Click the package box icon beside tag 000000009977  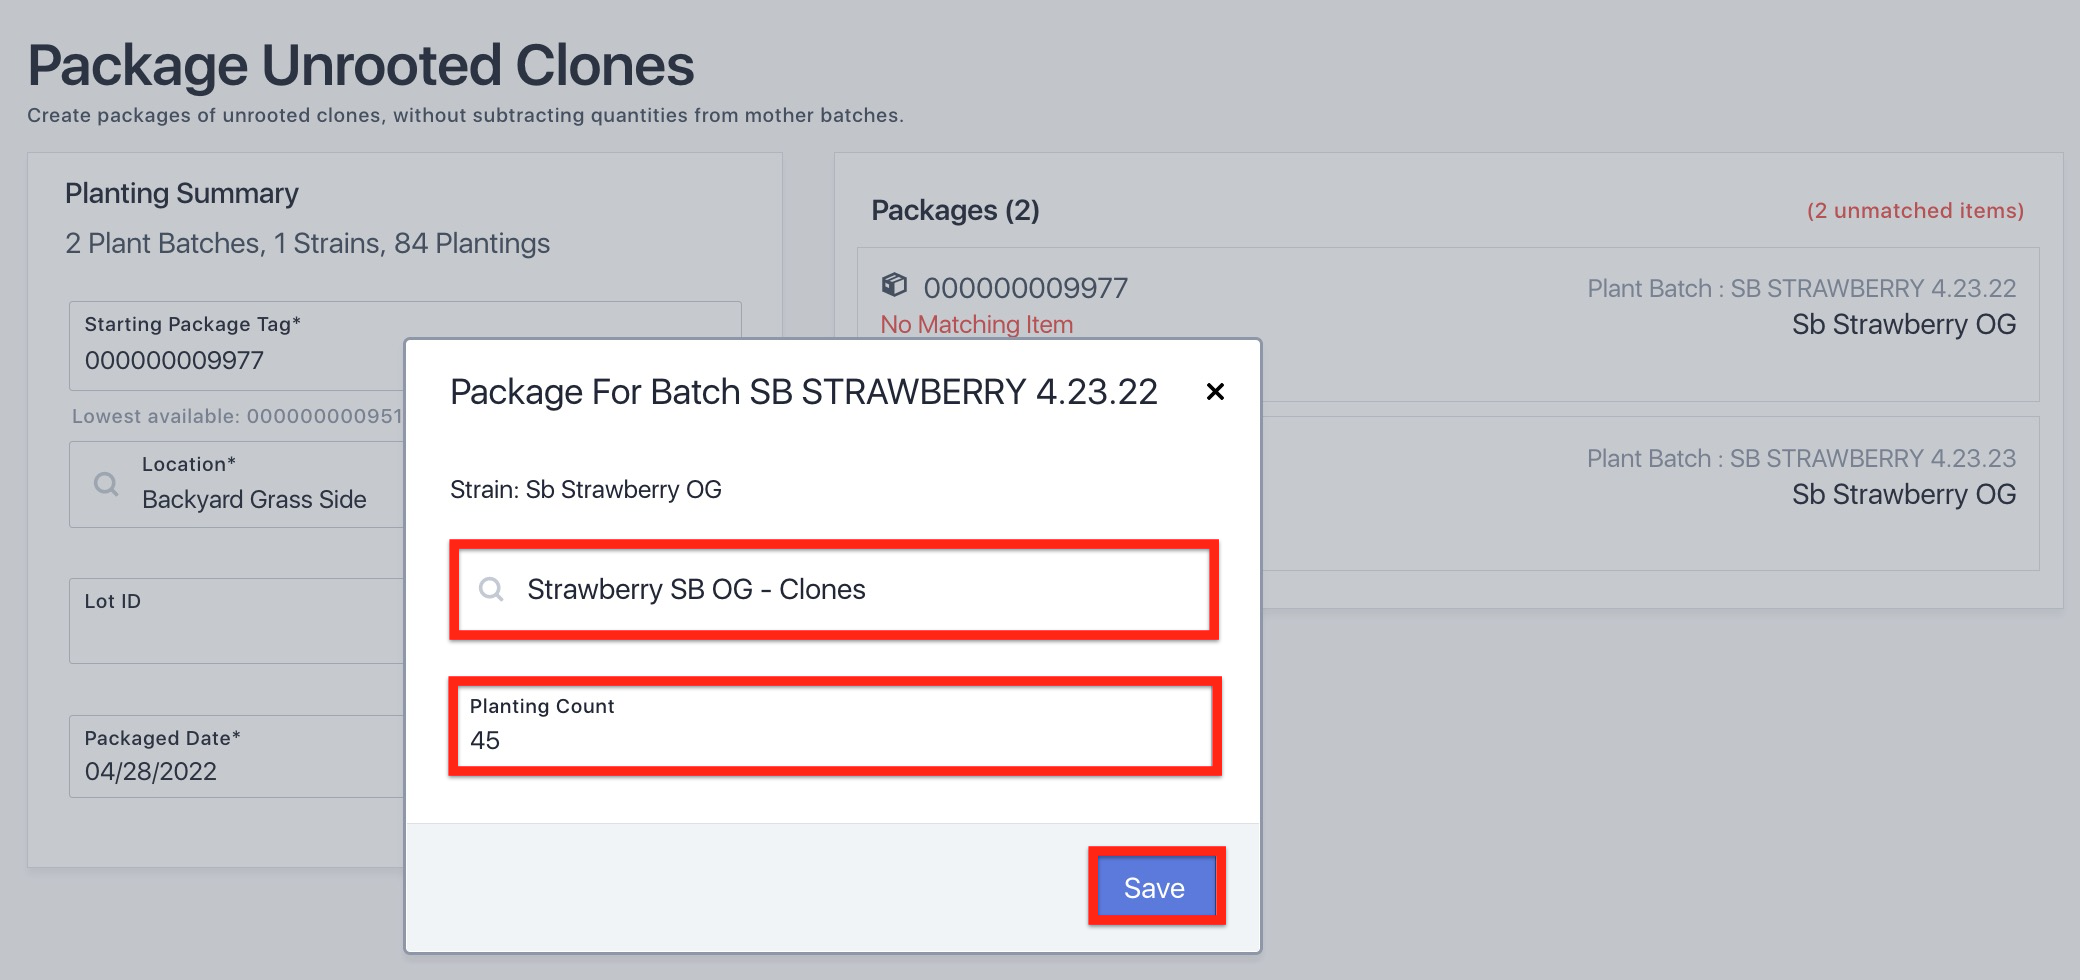(894, 286)
